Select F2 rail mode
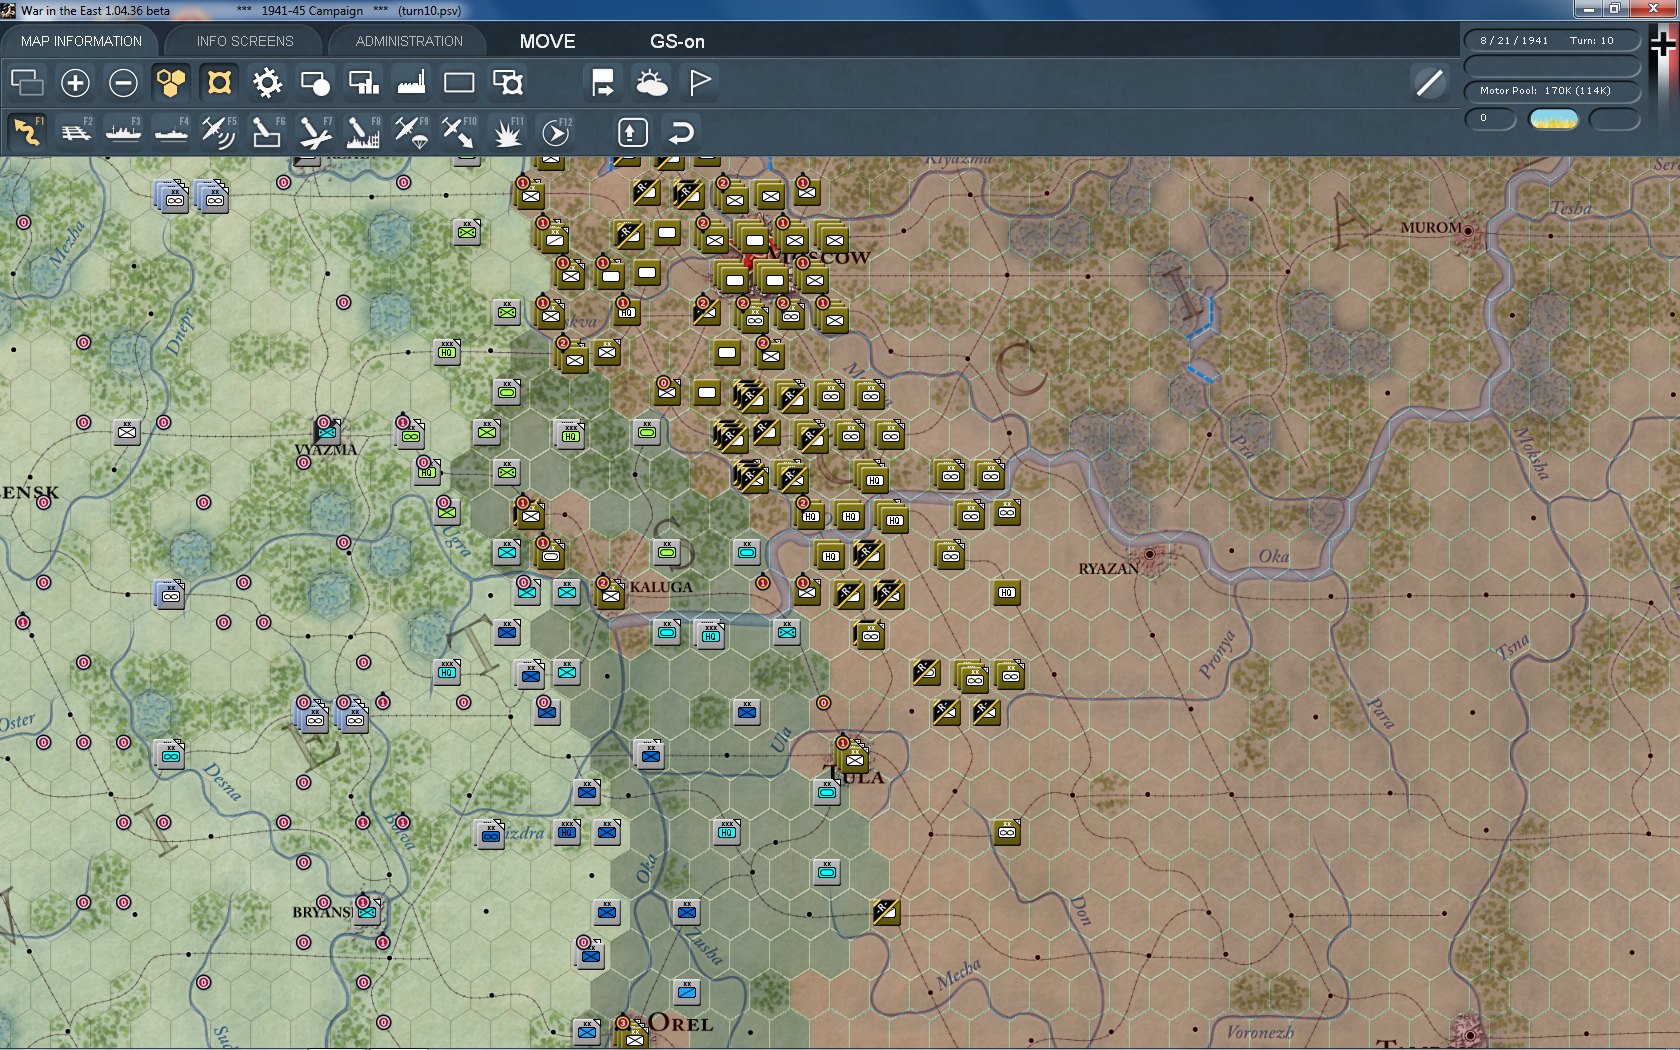 coord(76,132)
